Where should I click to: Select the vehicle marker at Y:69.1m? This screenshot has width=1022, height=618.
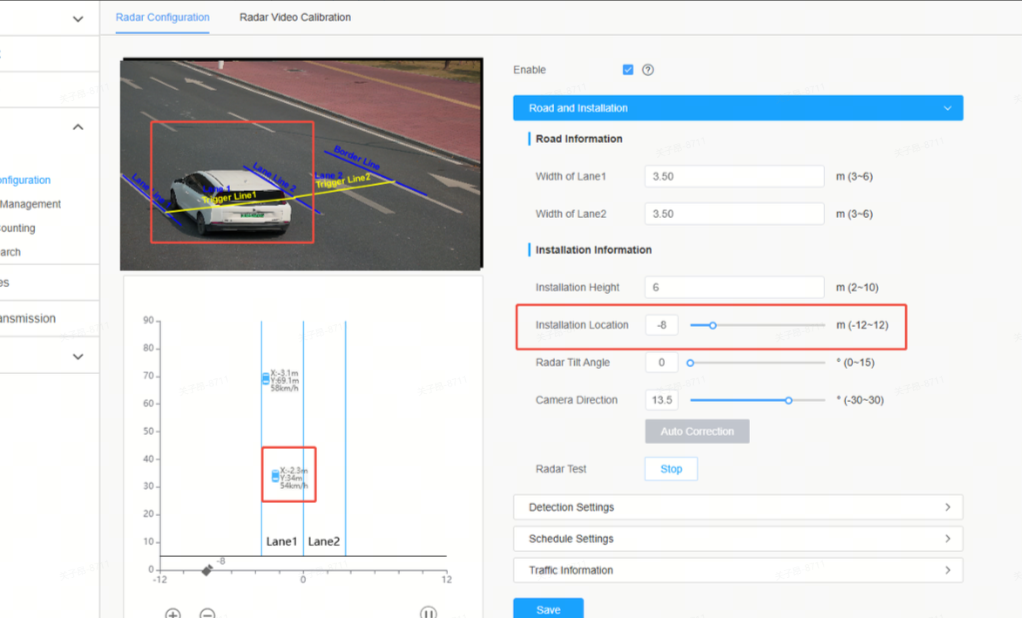(265, 379)
